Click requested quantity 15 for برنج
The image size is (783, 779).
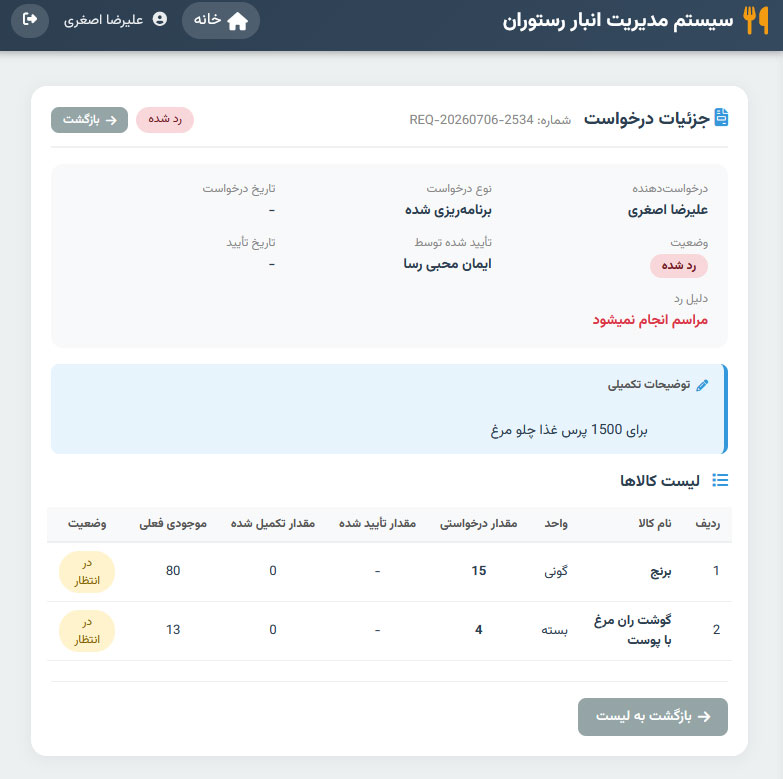478,571
